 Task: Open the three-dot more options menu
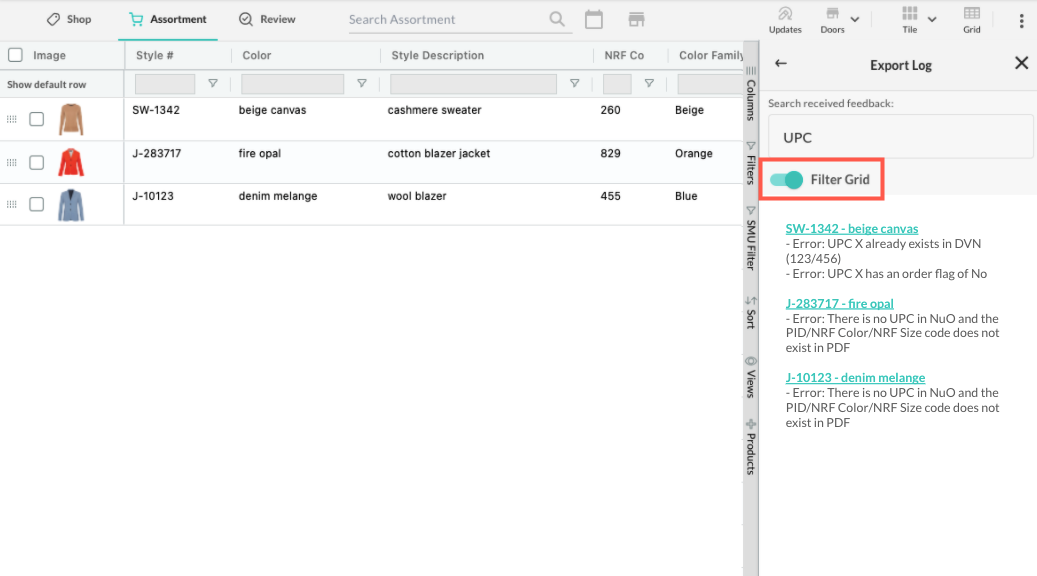(1022, 21)
